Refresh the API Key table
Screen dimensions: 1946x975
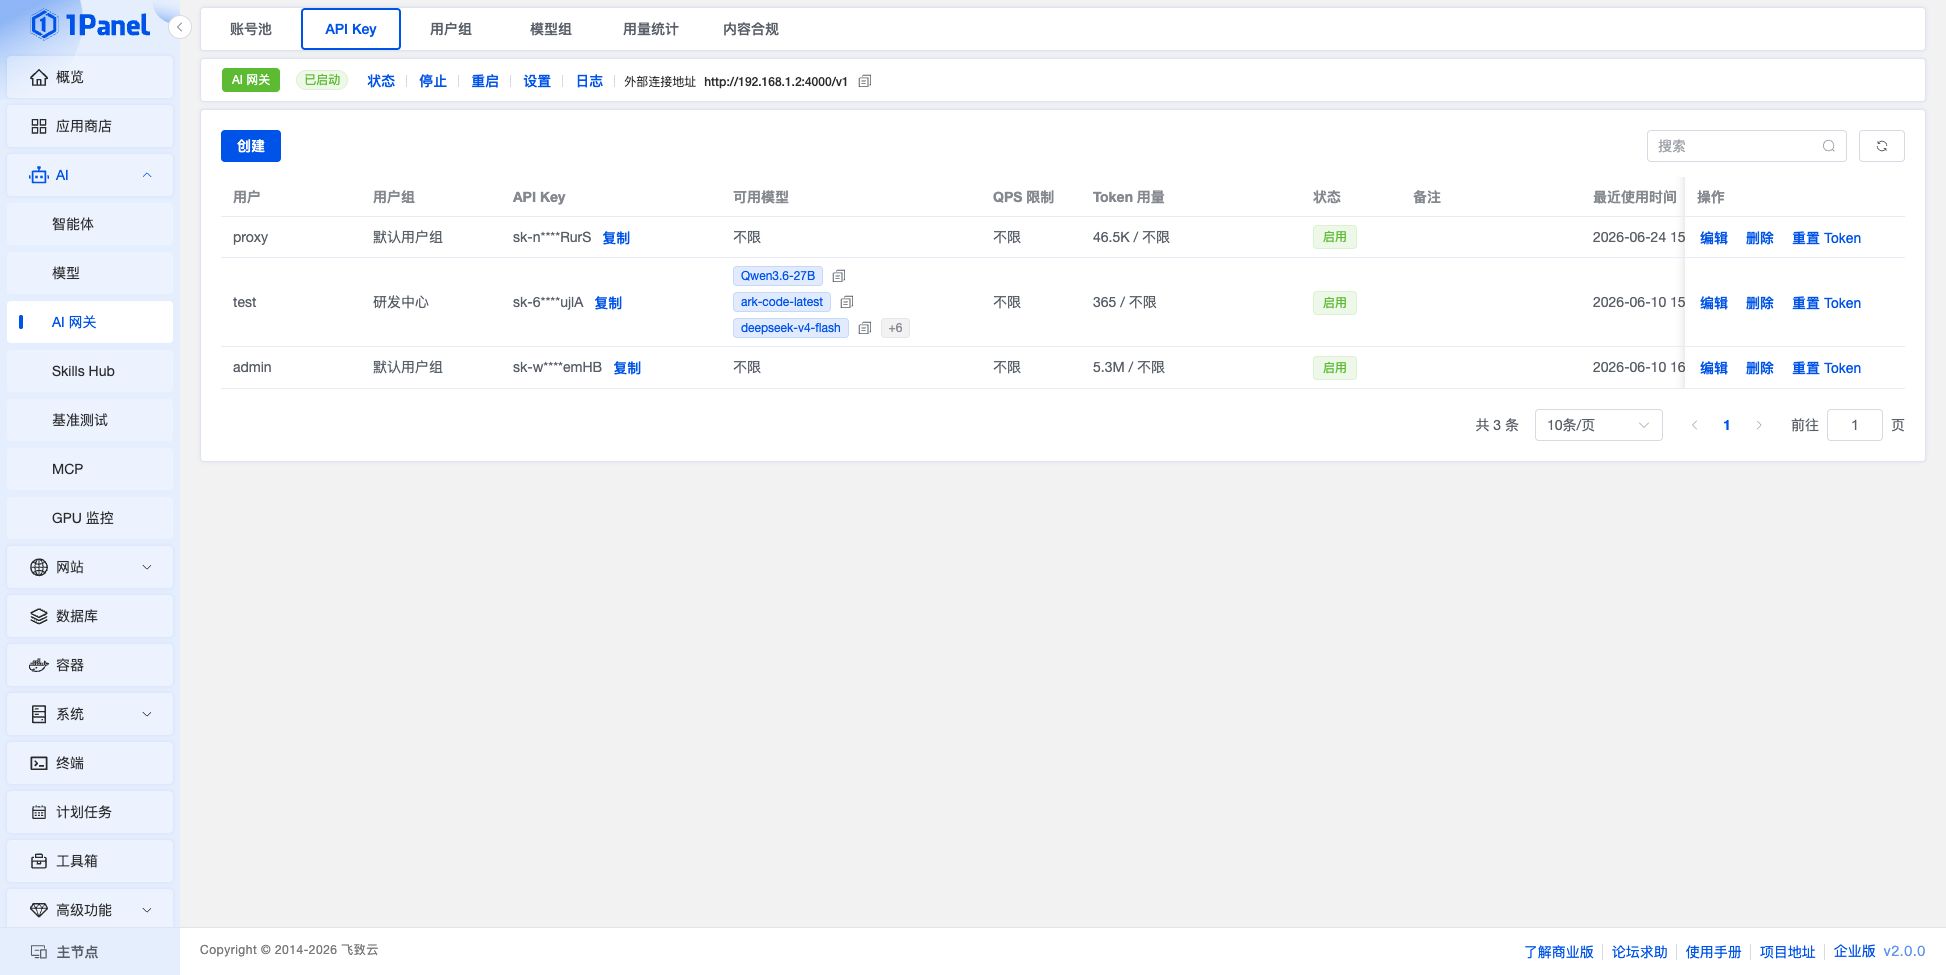(x=1881, y=146)
